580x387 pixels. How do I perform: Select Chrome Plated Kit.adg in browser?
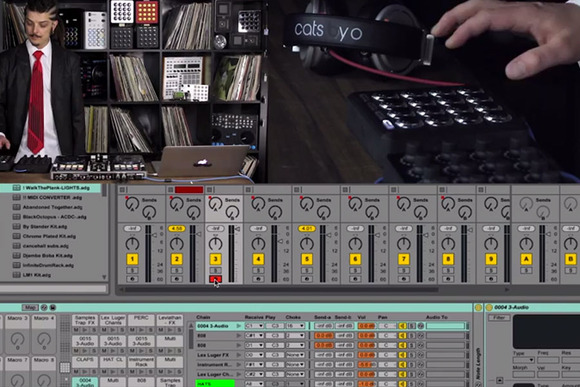pos(49,236)
